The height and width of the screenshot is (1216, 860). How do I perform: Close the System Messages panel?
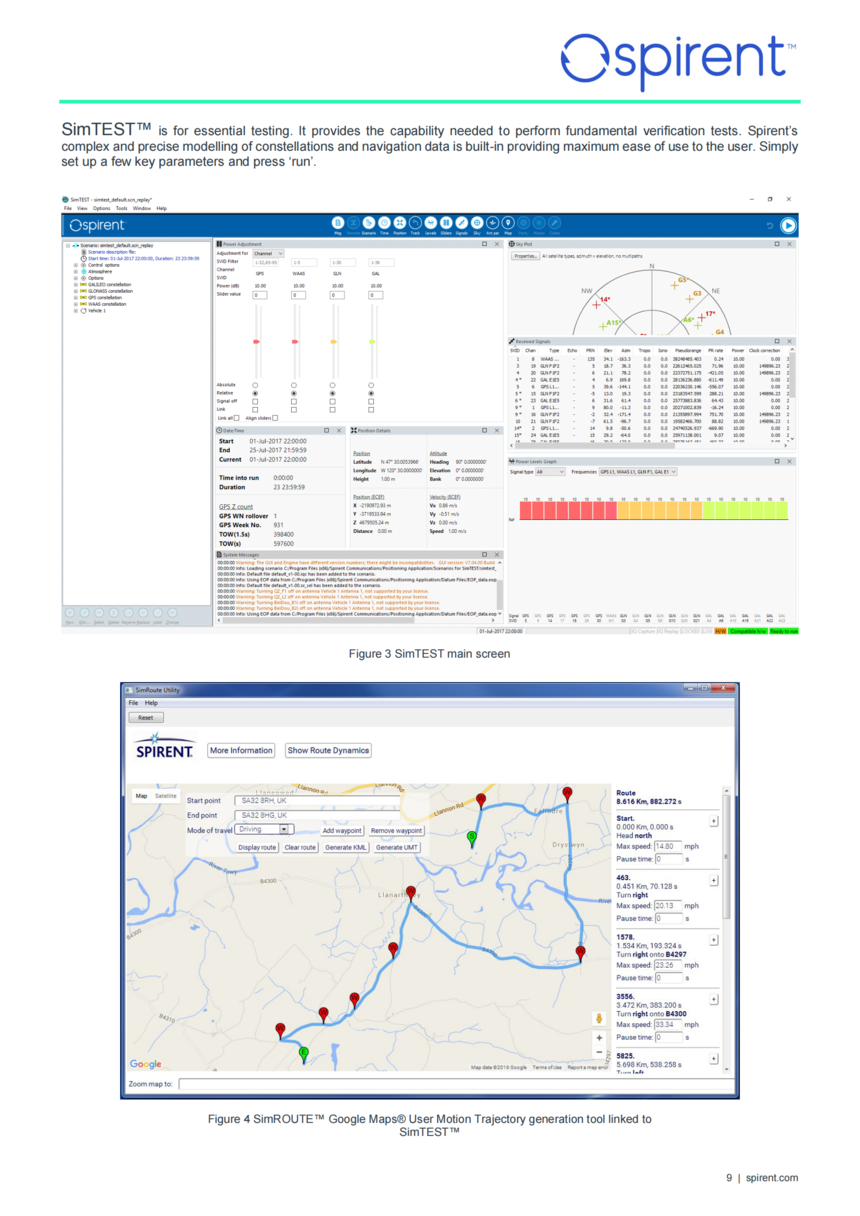tap(496, 553)
